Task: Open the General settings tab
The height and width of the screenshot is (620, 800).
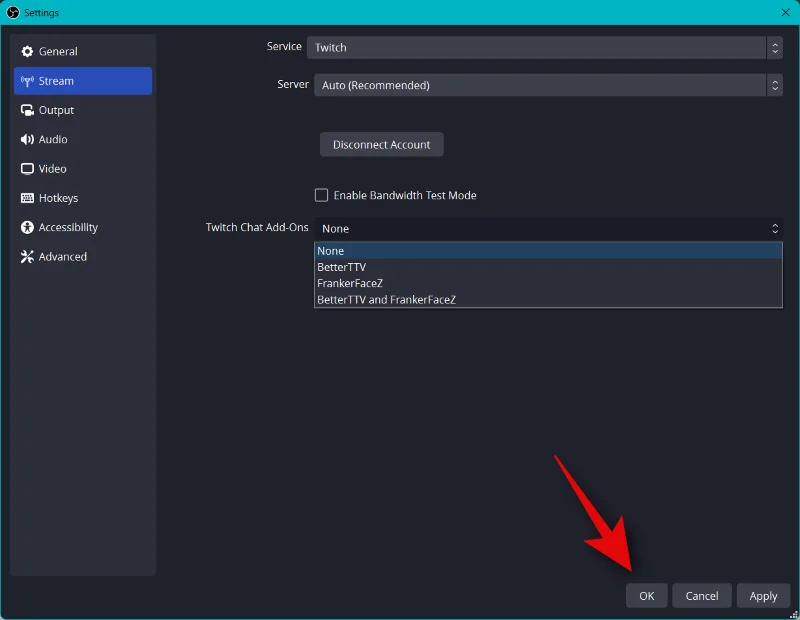Action: (83, 52)
